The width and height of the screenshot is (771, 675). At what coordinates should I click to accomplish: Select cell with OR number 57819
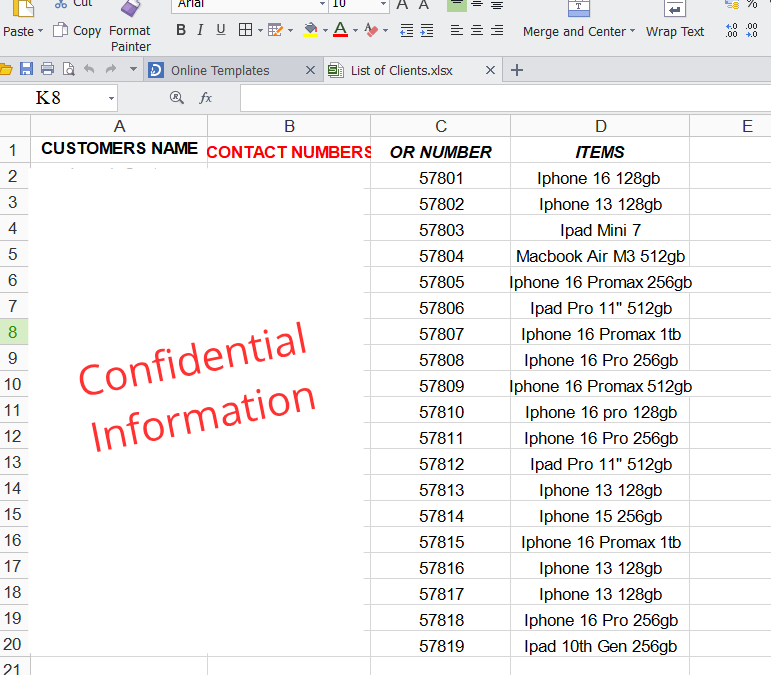(x=441, y=646)
